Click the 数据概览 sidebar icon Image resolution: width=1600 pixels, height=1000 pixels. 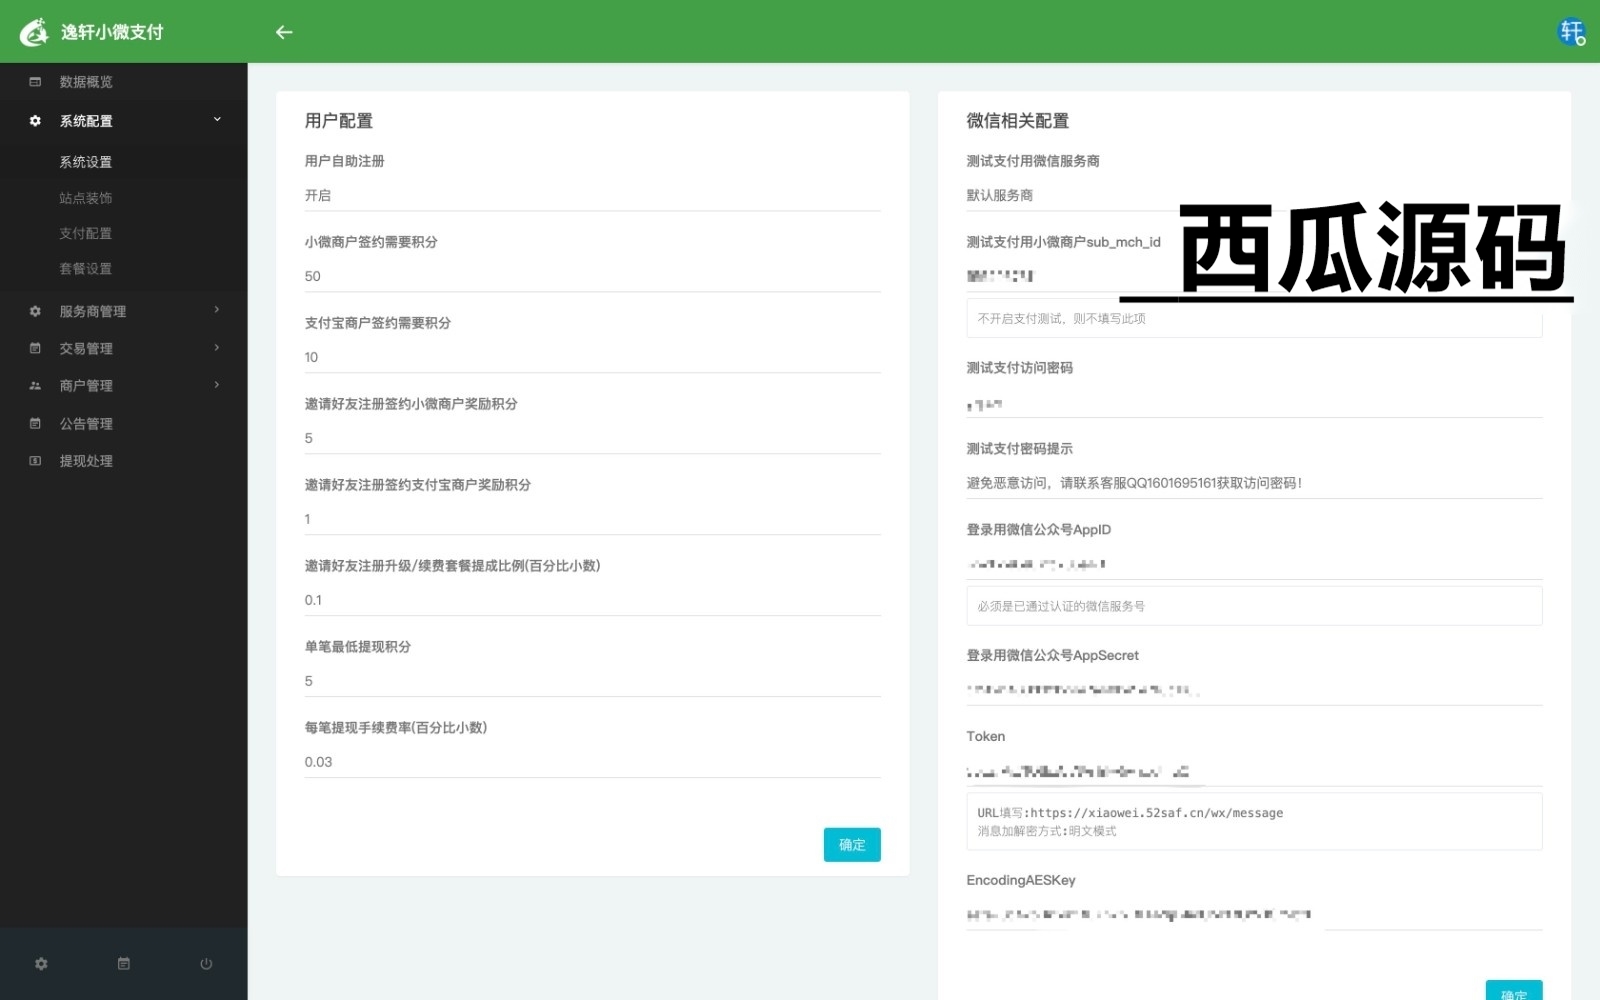36,82
